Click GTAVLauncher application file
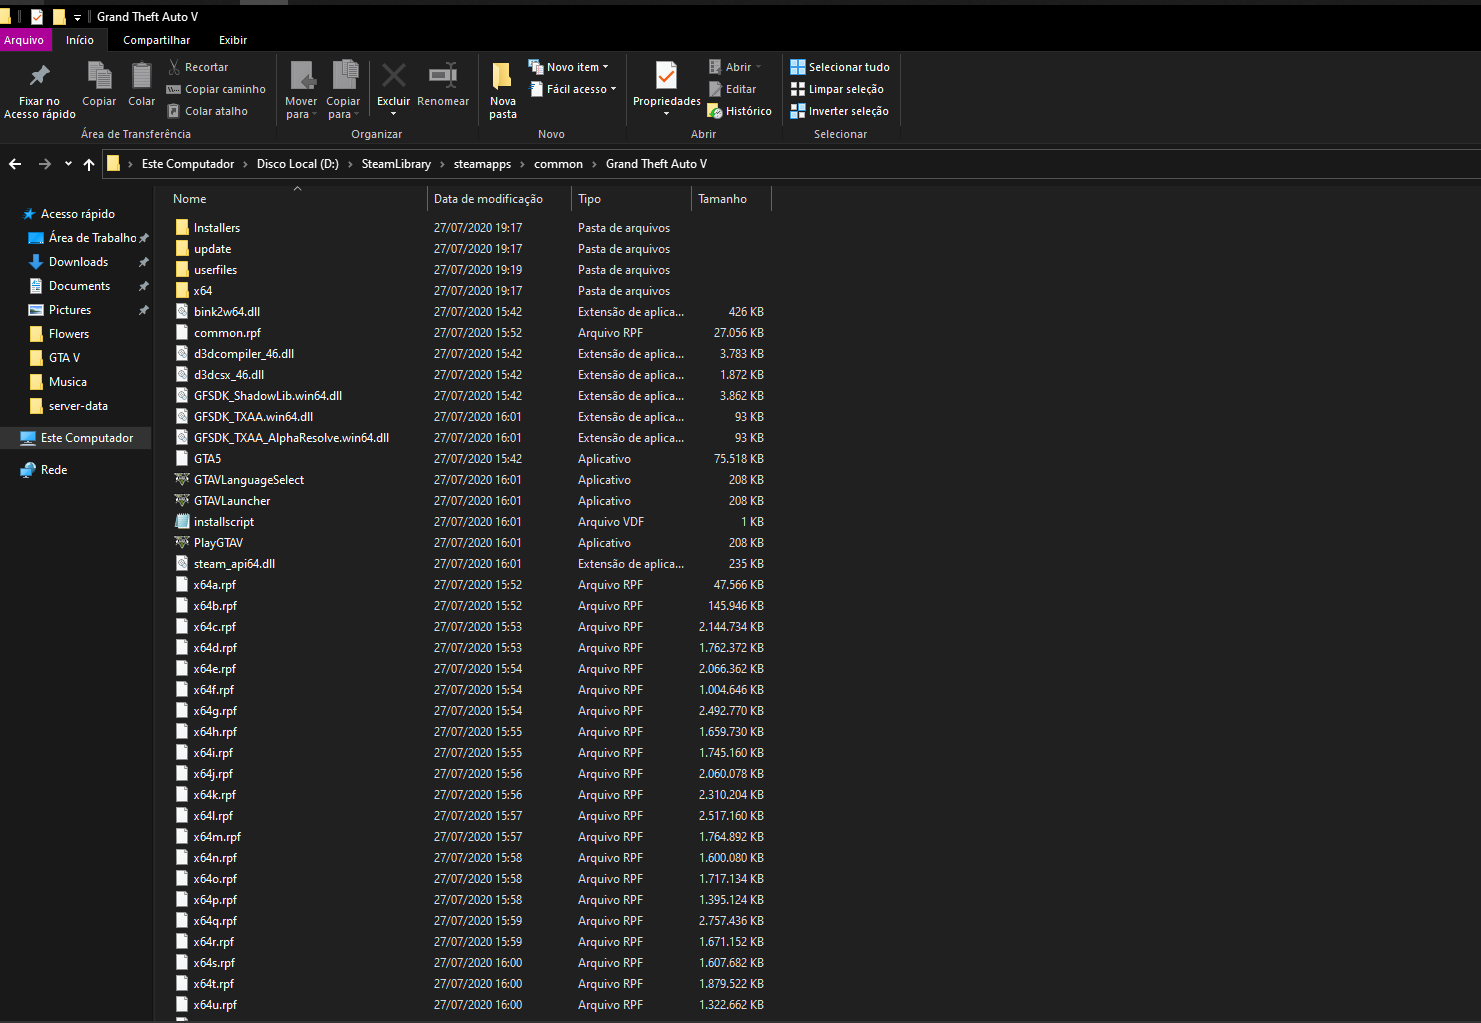Image resolution: width=1481 pixels, height=1023 pixels. [x=232, y=501]
